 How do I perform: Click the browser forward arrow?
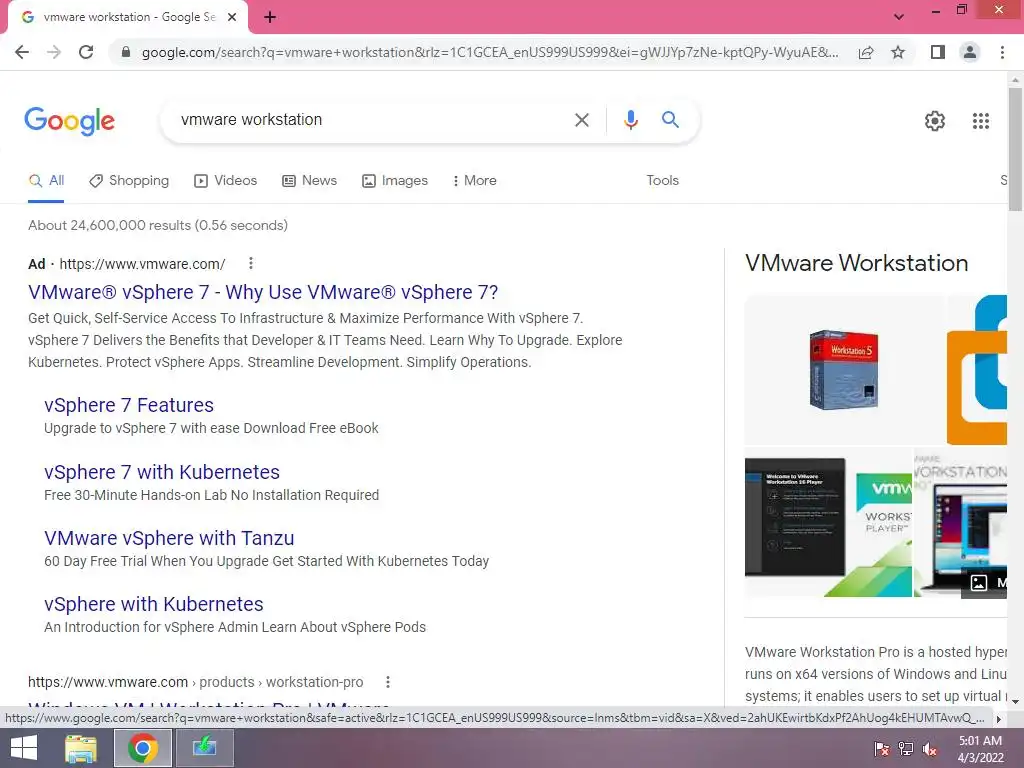coord(54,52)
